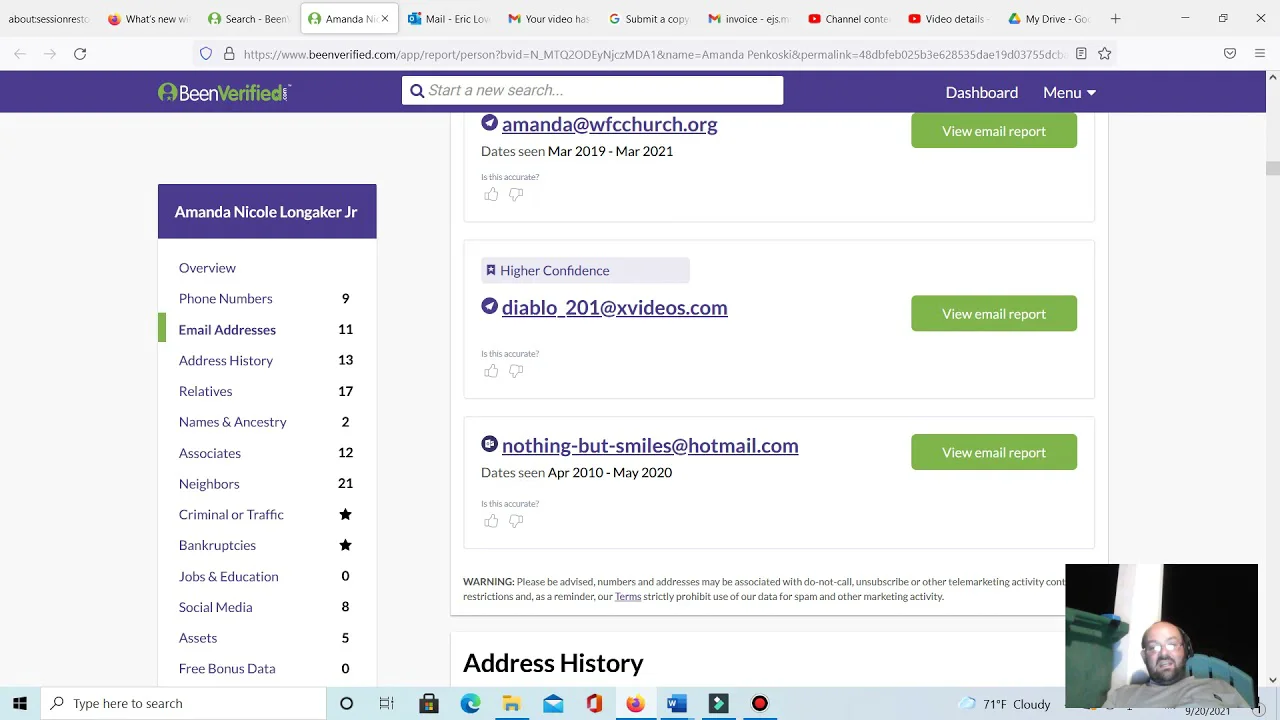
Task: Bookmark this page with the star icon
Action: (x=1105, y=54)
